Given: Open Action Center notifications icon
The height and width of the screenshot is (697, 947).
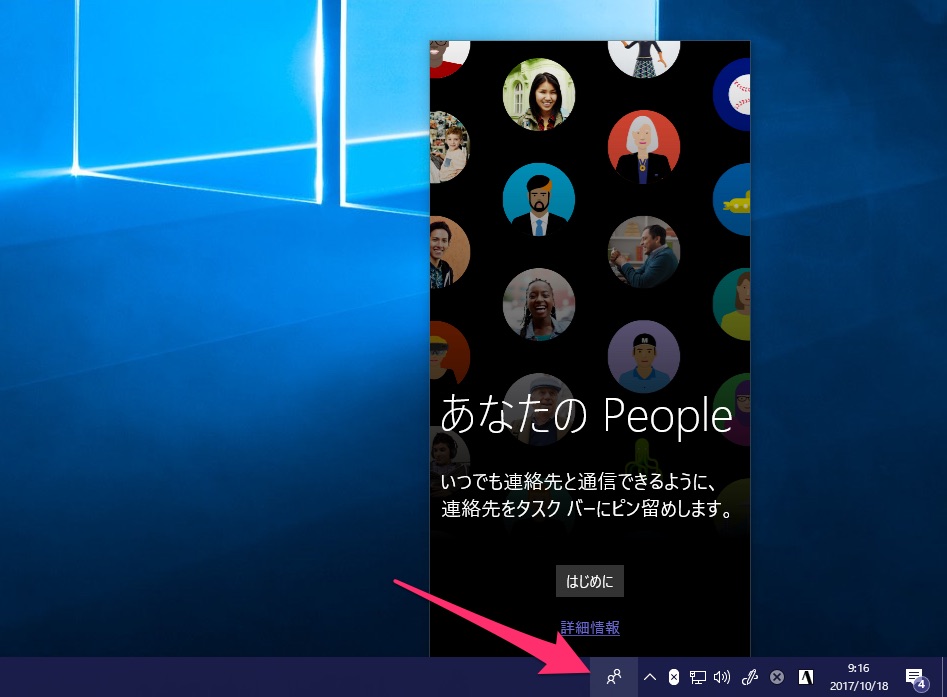Looking at the screenshot, I should (x=915, y=678).
